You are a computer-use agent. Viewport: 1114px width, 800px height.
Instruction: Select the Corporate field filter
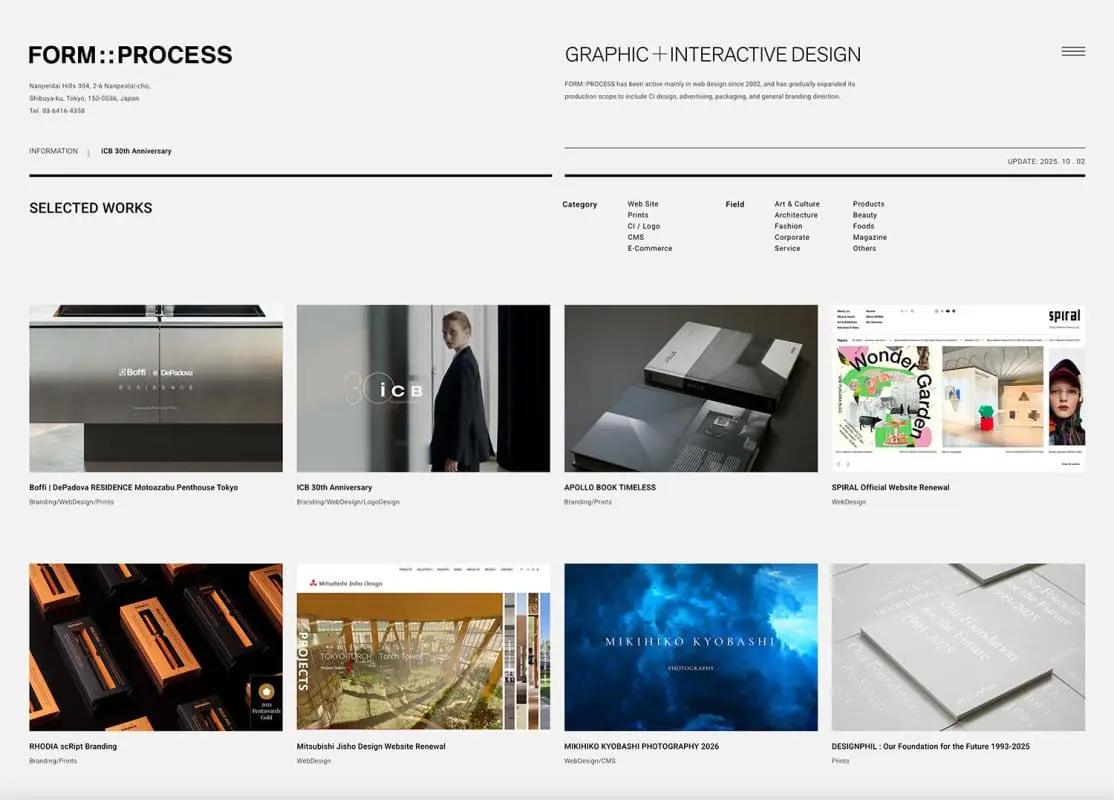(791, 237)
